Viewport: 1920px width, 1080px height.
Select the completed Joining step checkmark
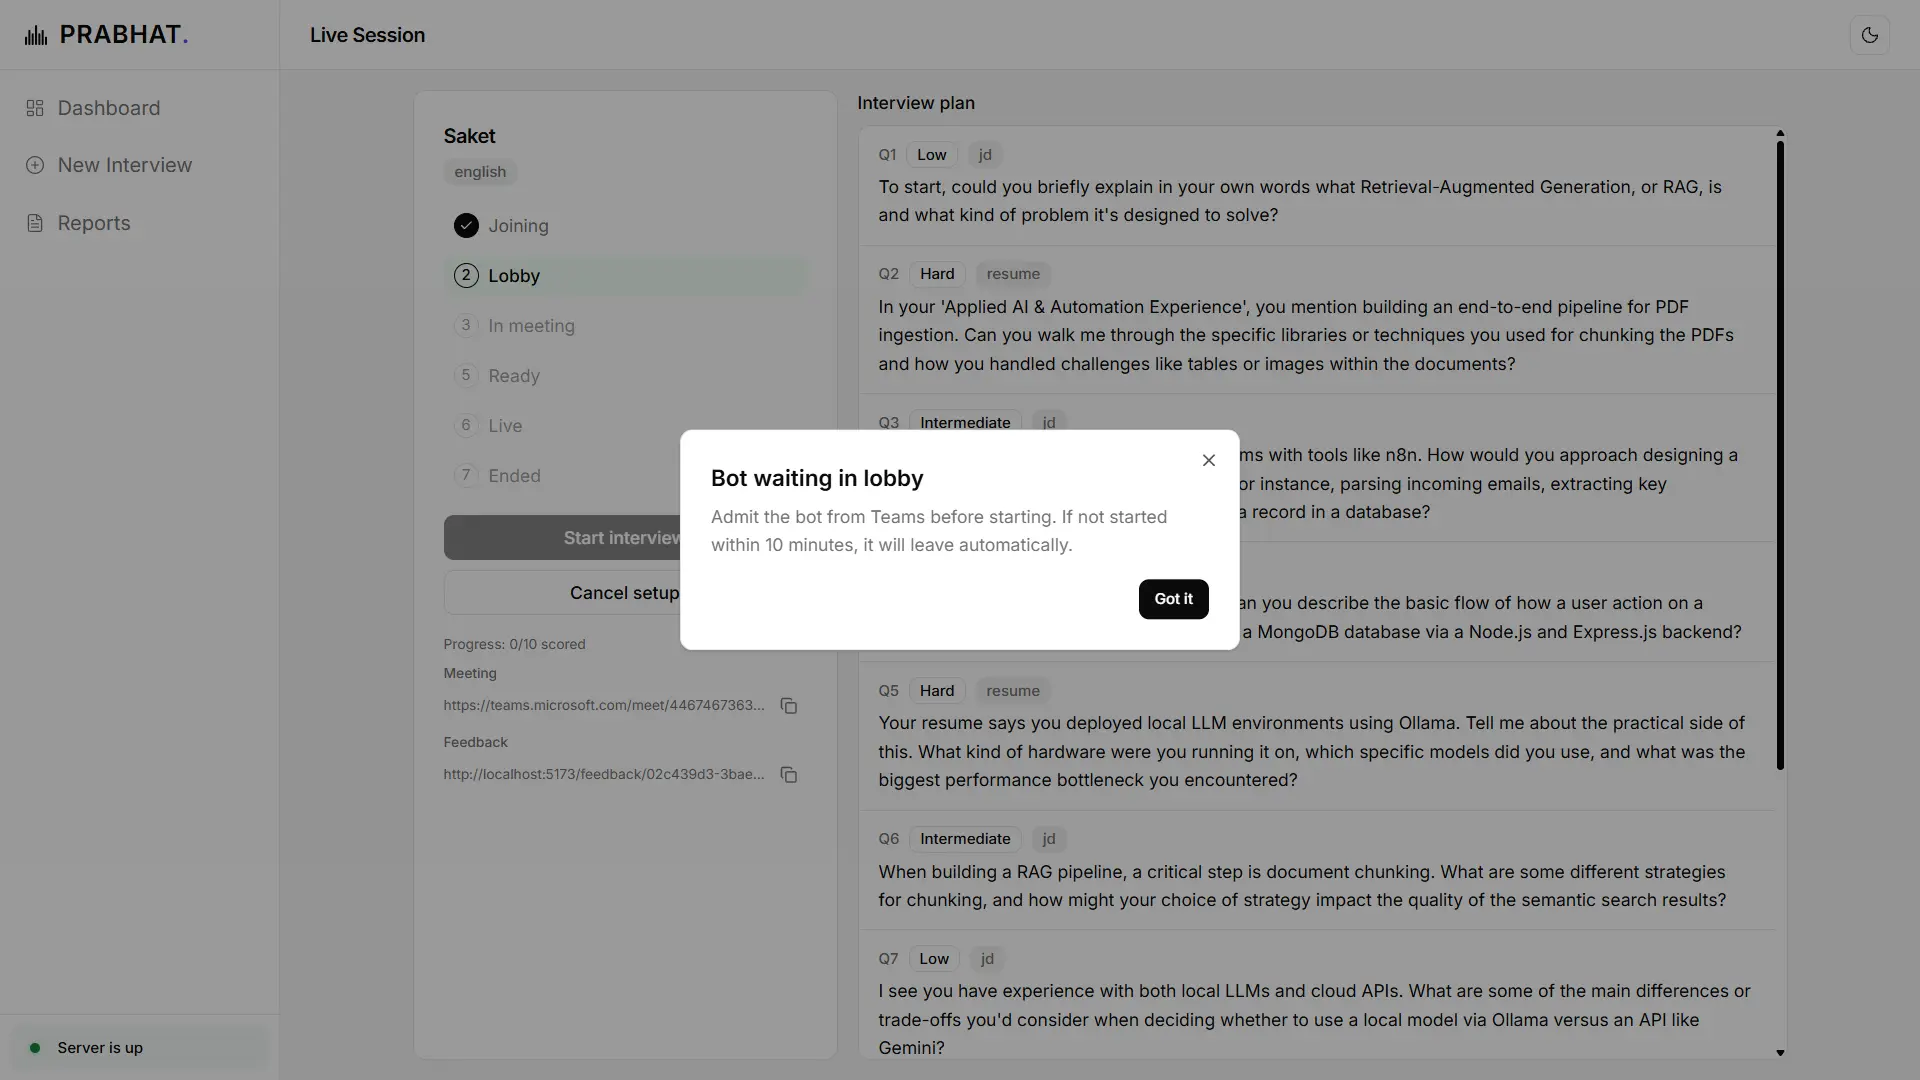pyautogui.click(x=466, y=226)
